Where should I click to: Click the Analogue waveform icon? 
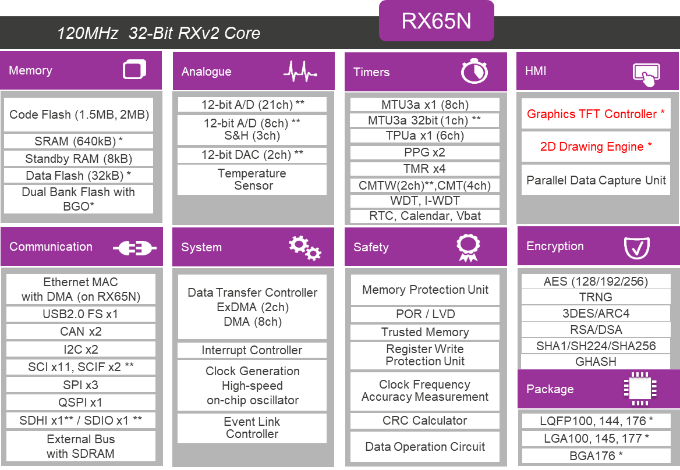tap(300, 72)
